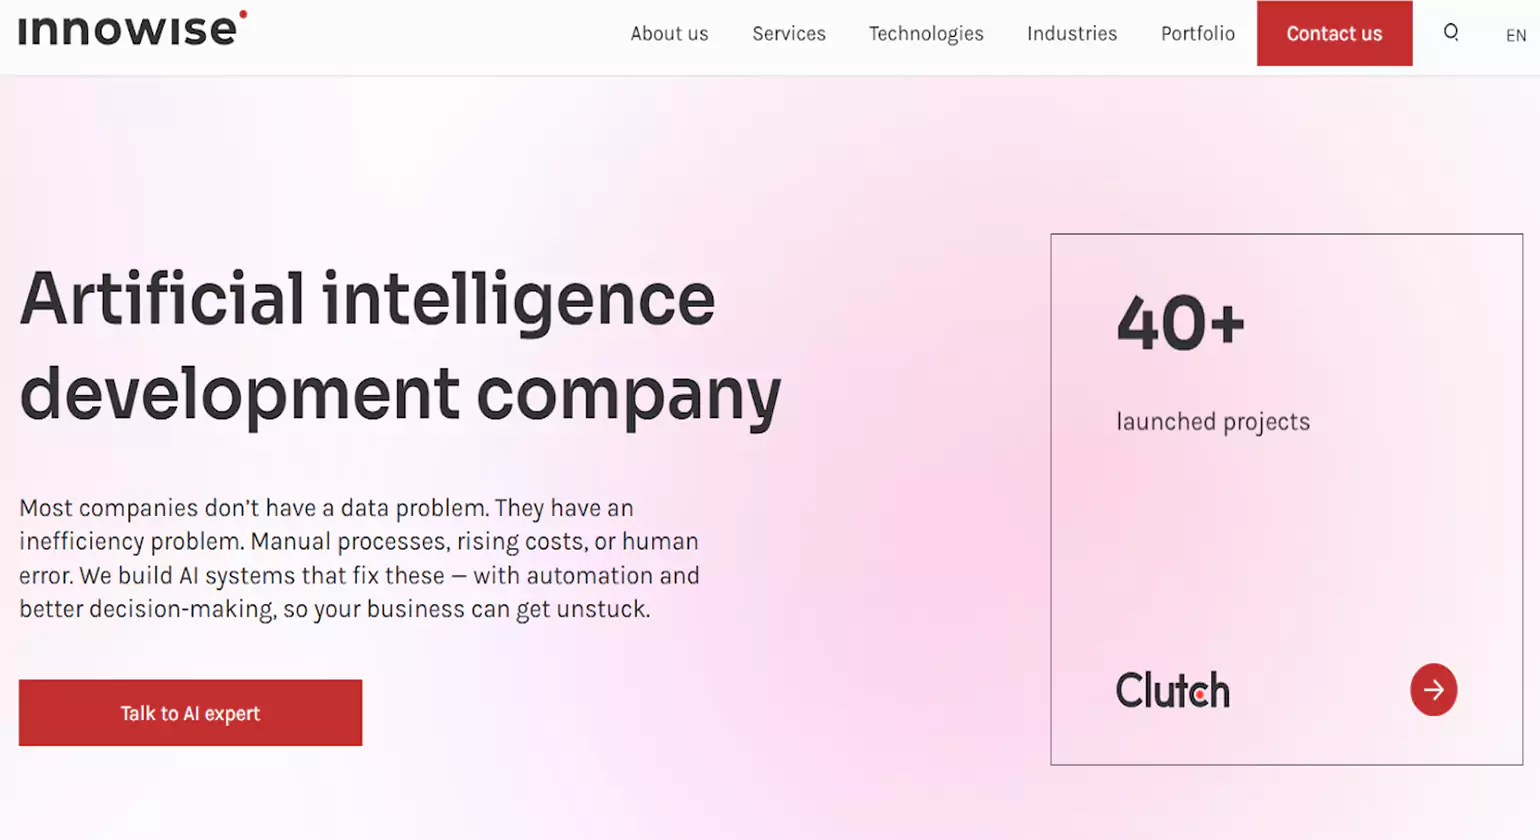Click the word 'development' in the headline
Image resolution: width=1540 pixels, height=840 pixels.
pos(239,395)
